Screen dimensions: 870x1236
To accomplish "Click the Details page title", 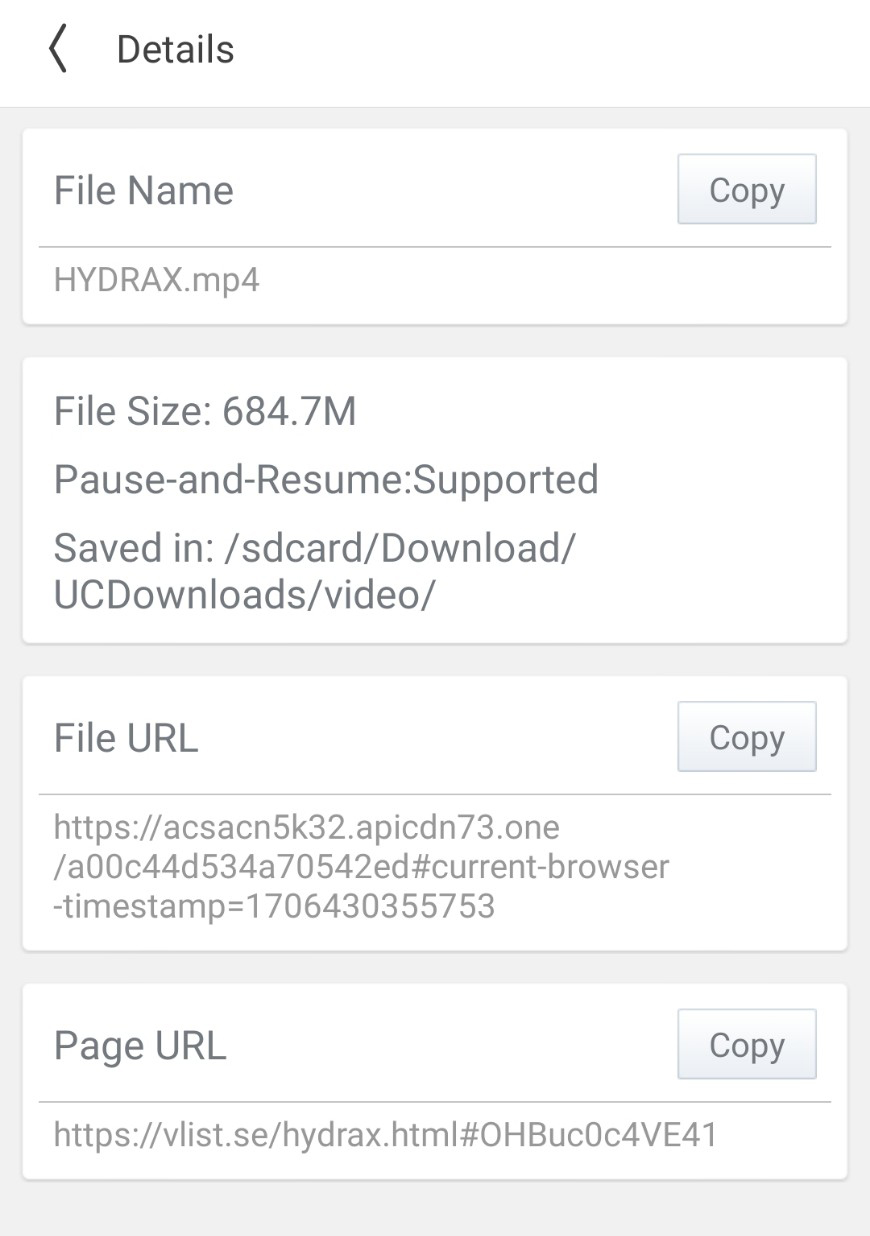I will (175, 50).
